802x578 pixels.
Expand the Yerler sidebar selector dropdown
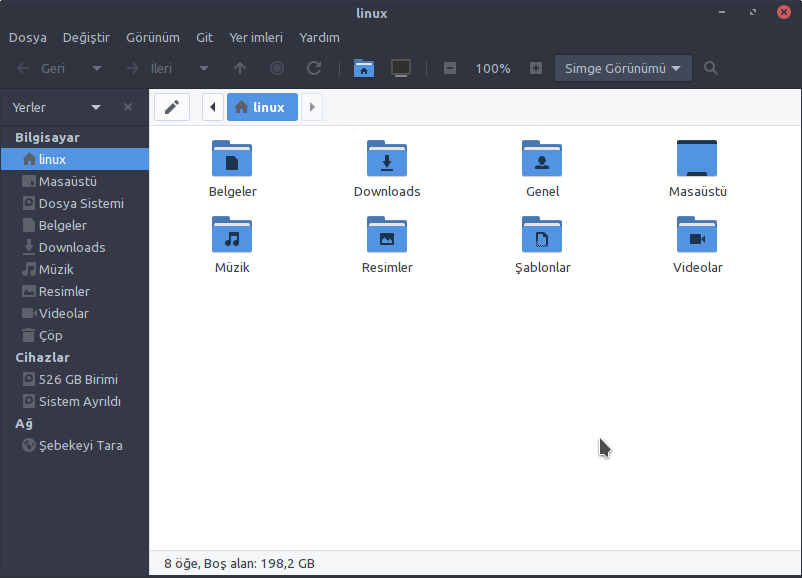point(96,107)
